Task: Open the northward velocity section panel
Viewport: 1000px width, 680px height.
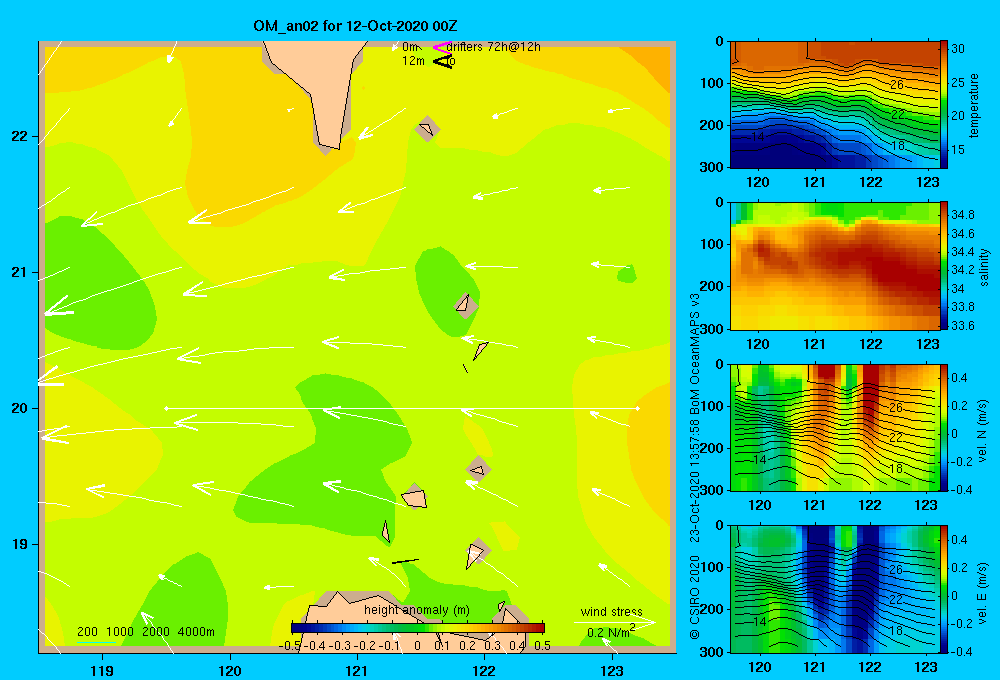Action: (835, 427)
